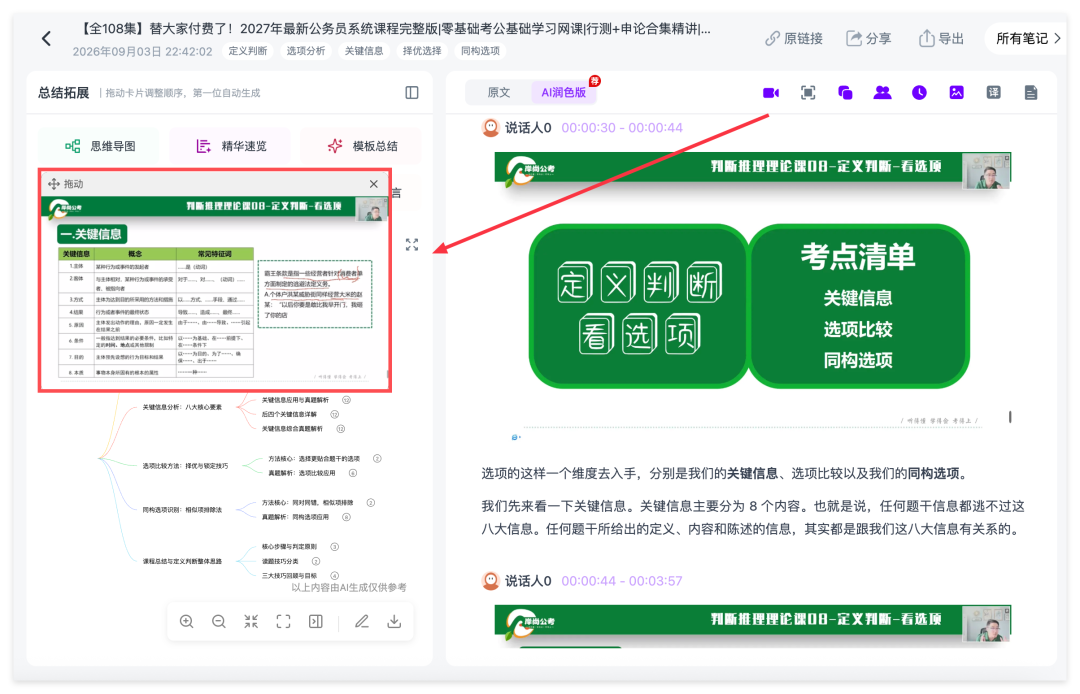
Task: Download the mind map
Action: click(394, 622)
